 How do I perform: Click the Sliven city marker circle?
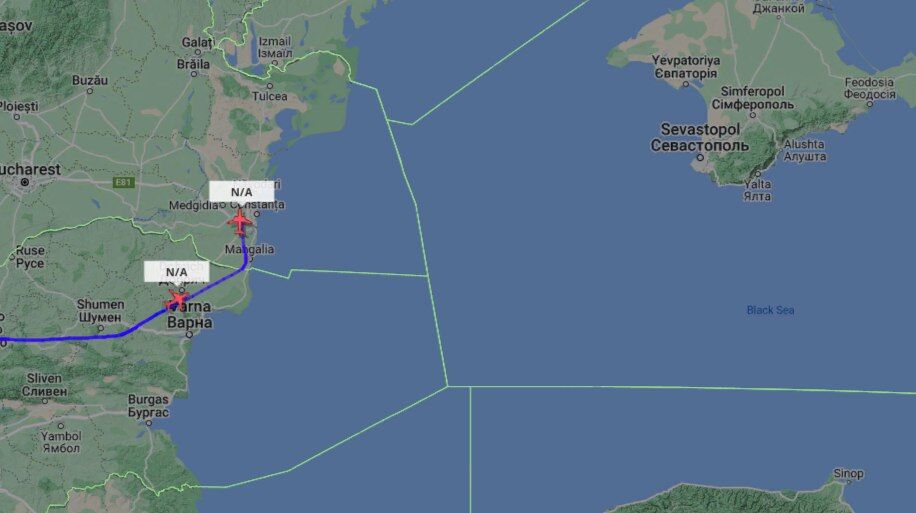(44, 401)
